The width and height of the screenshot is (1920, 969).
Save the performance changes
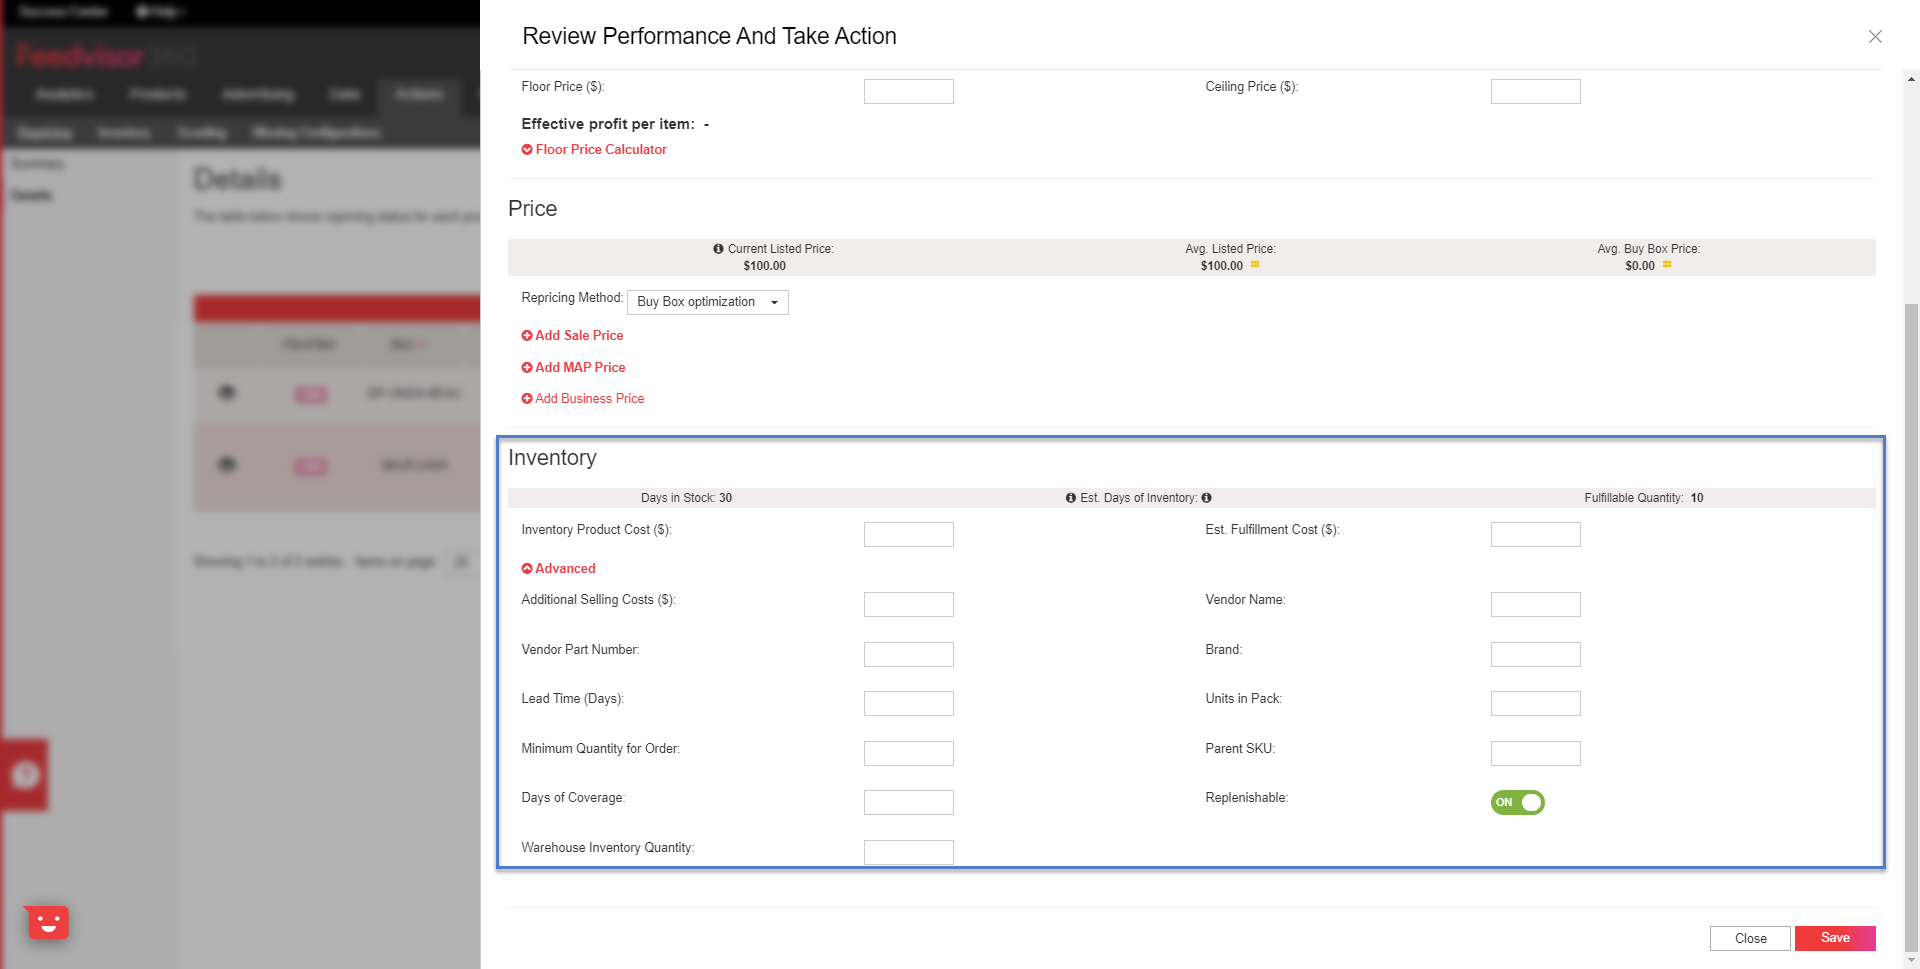(1835, 938)
